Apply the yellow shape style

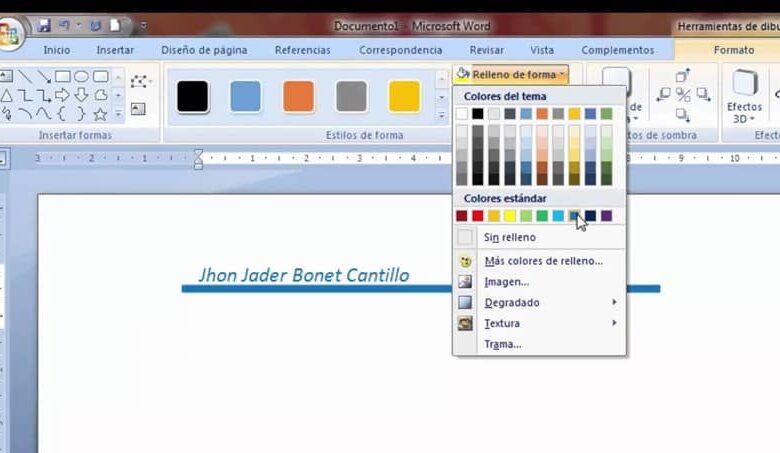404,96
